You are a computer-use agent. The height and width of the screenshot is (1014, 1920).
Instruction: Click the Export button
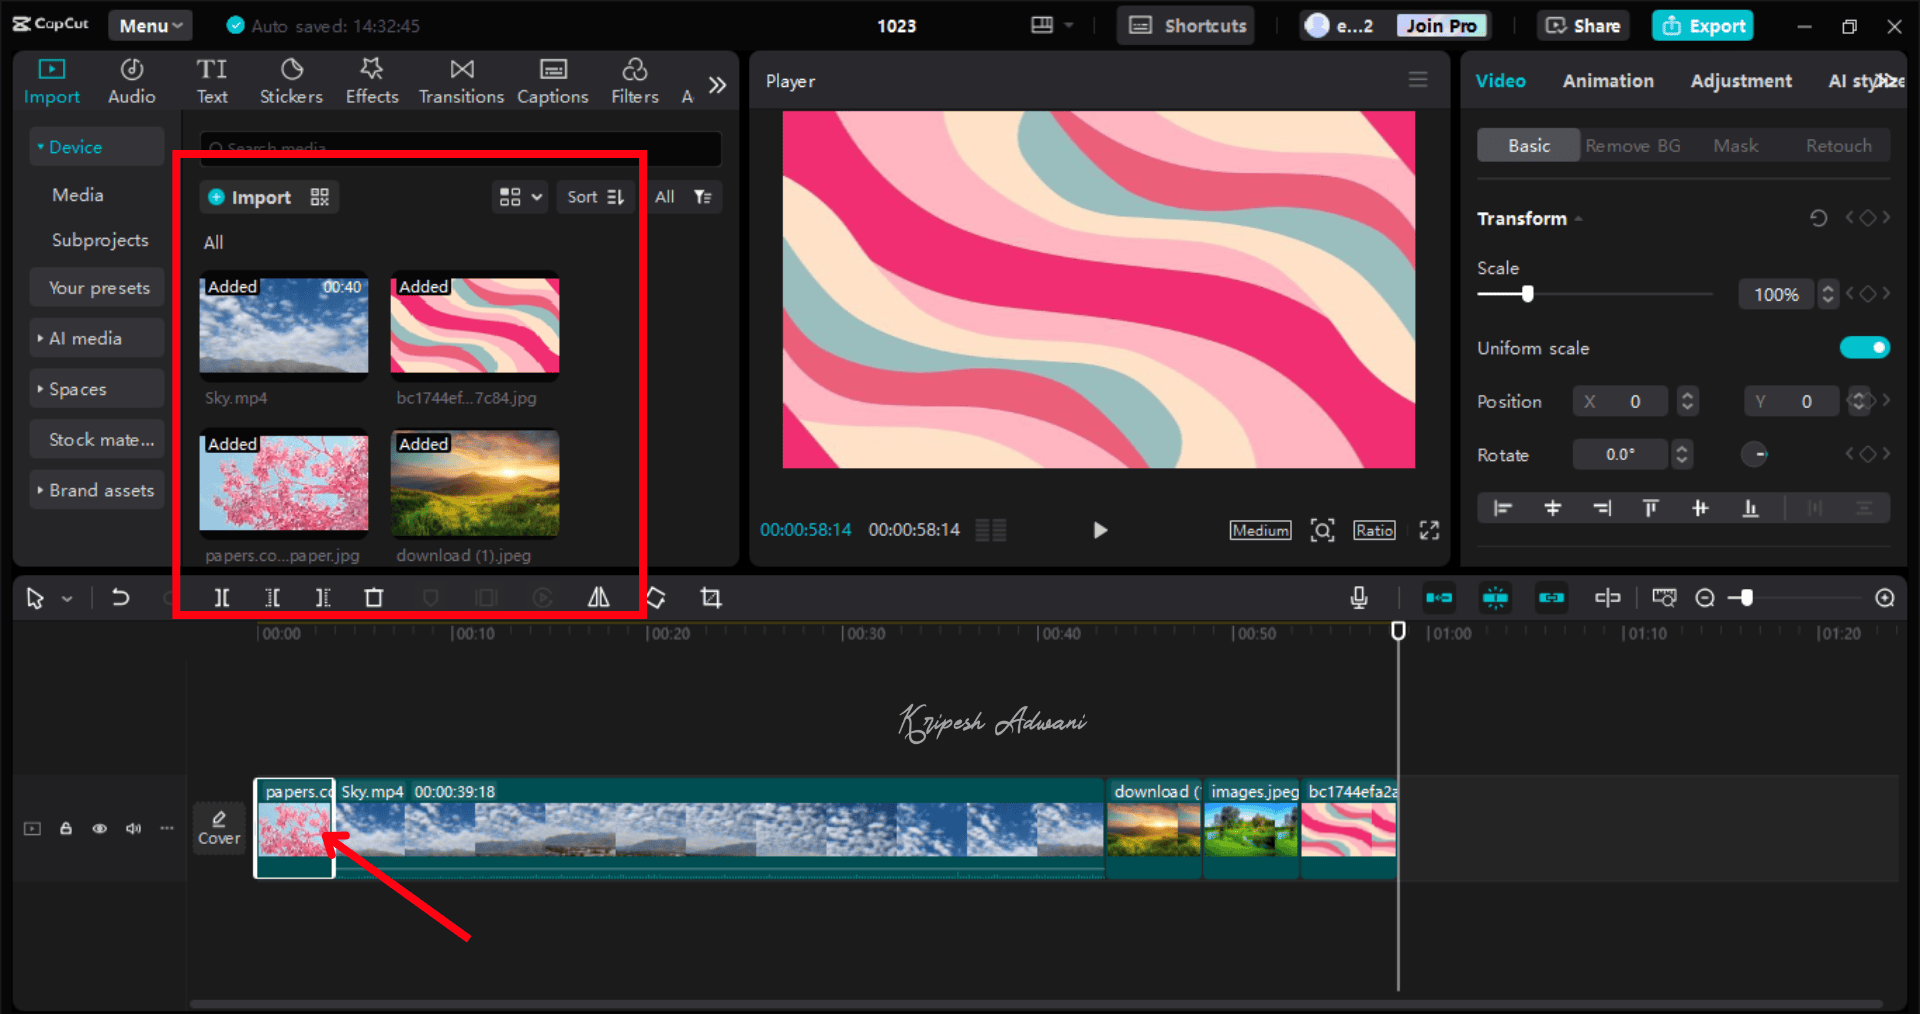pyautogui.click(x=1705, y=26)
